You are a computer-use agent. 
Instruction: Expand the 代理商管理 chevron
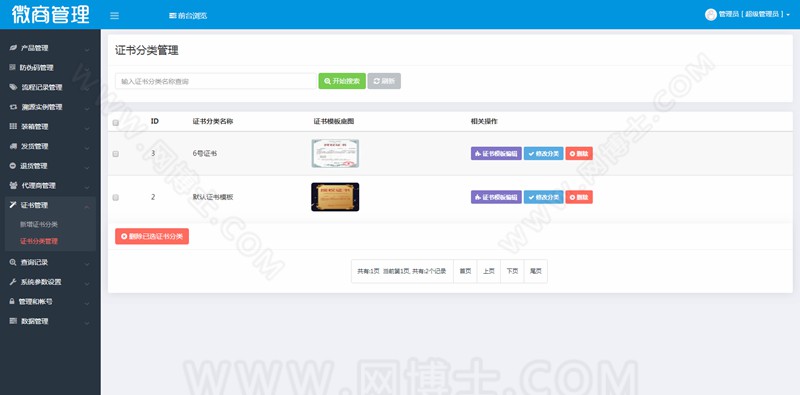(x=87, y=187)
